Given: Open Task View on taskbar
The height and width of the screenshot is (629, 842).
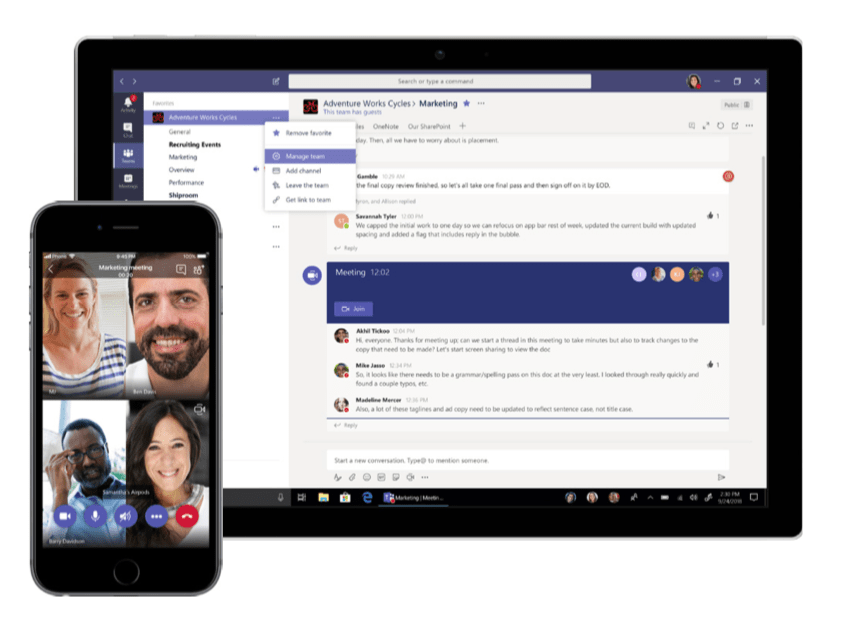Looking at the screenshot, I should [302, 497].
